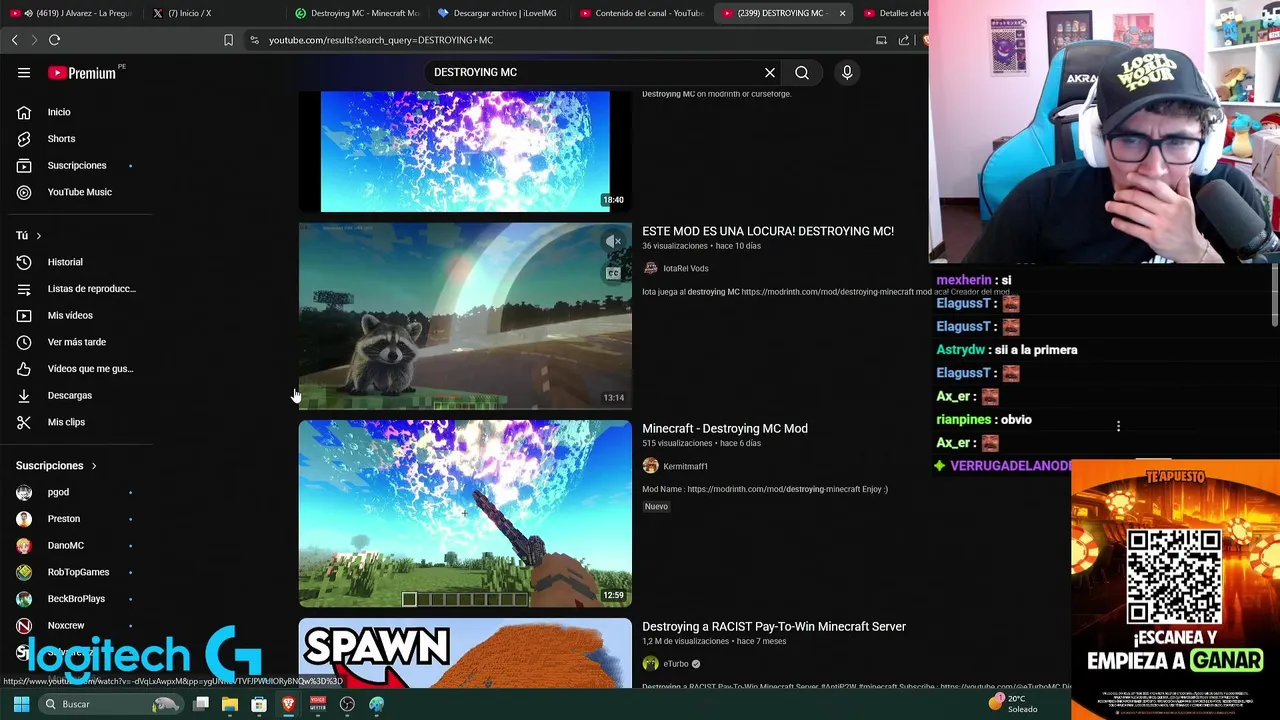Viewport: 1280px width, 720px height.
Task: Expand the Suscripciones section header
Action: point(57,466)
